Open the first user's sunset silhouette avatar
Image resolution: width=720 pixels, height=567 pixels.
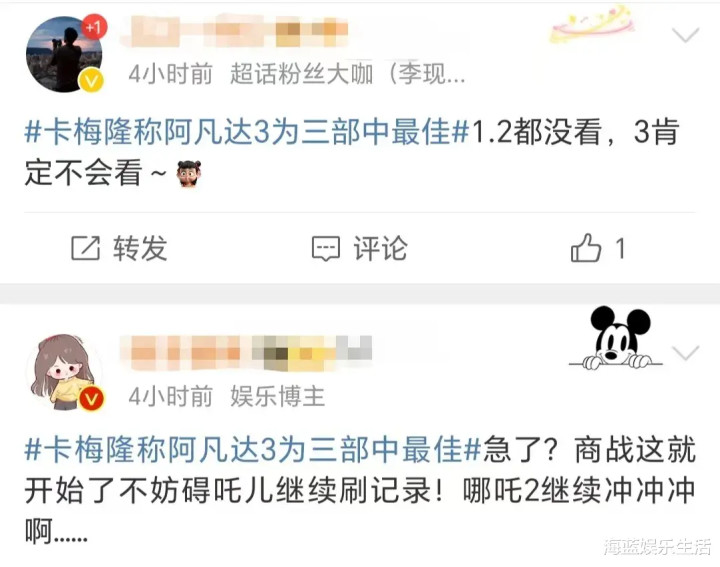[x=63, y=54]
